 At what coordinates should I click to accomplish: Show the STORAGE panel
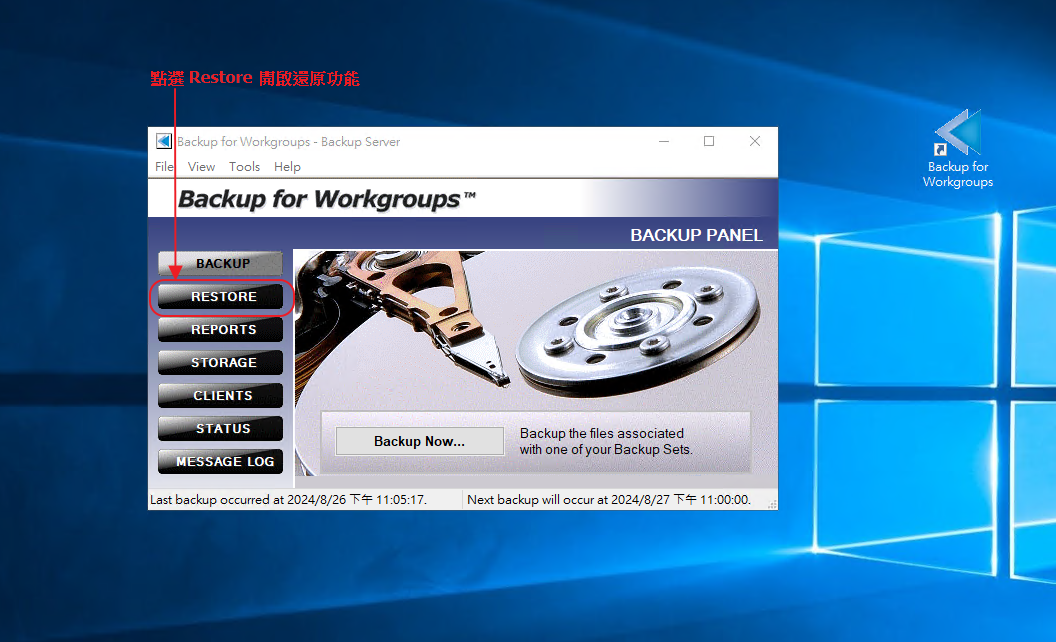coord(220,362)
